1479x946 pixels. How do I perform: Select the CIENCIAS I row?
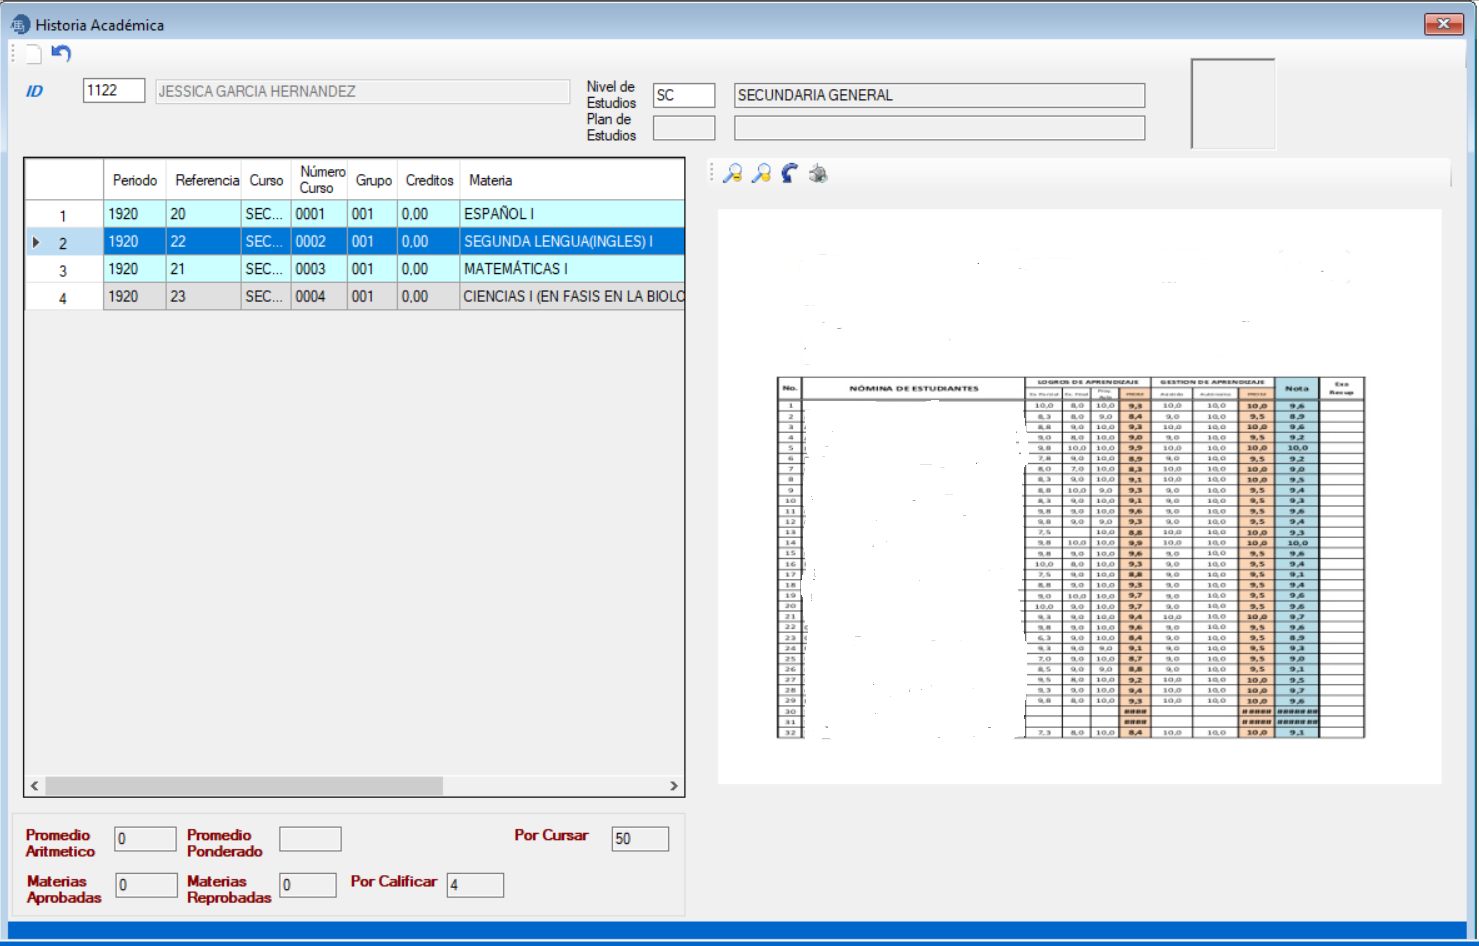[572, 297]
